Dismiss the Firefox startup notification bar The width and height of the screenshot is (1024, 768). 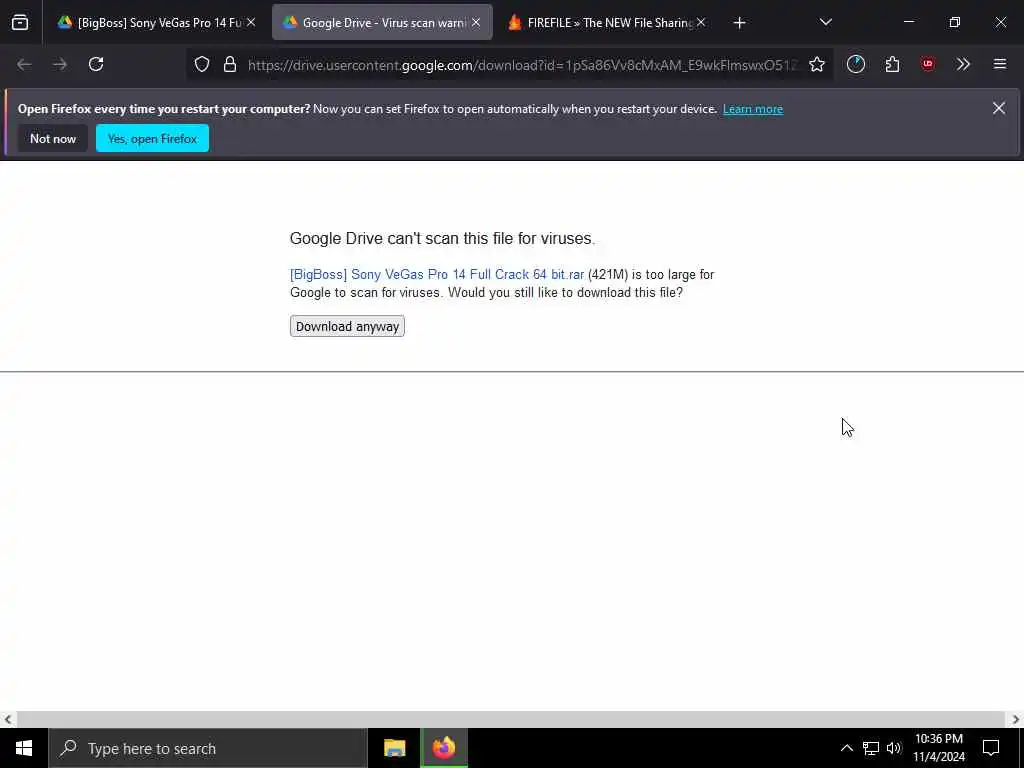(999, 108)
